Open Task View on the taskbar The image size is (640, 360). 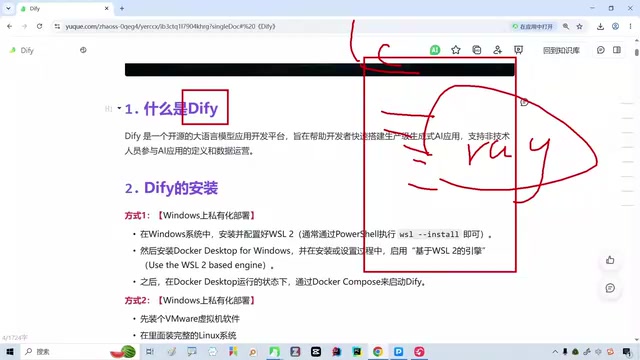pyautogui.click(x=150, y=351)
